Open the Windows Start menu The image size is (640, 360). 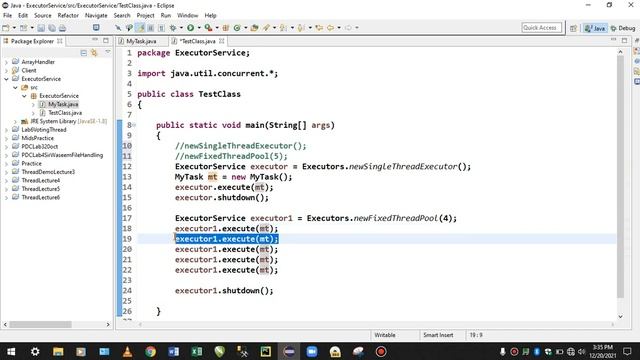[11, 351]
